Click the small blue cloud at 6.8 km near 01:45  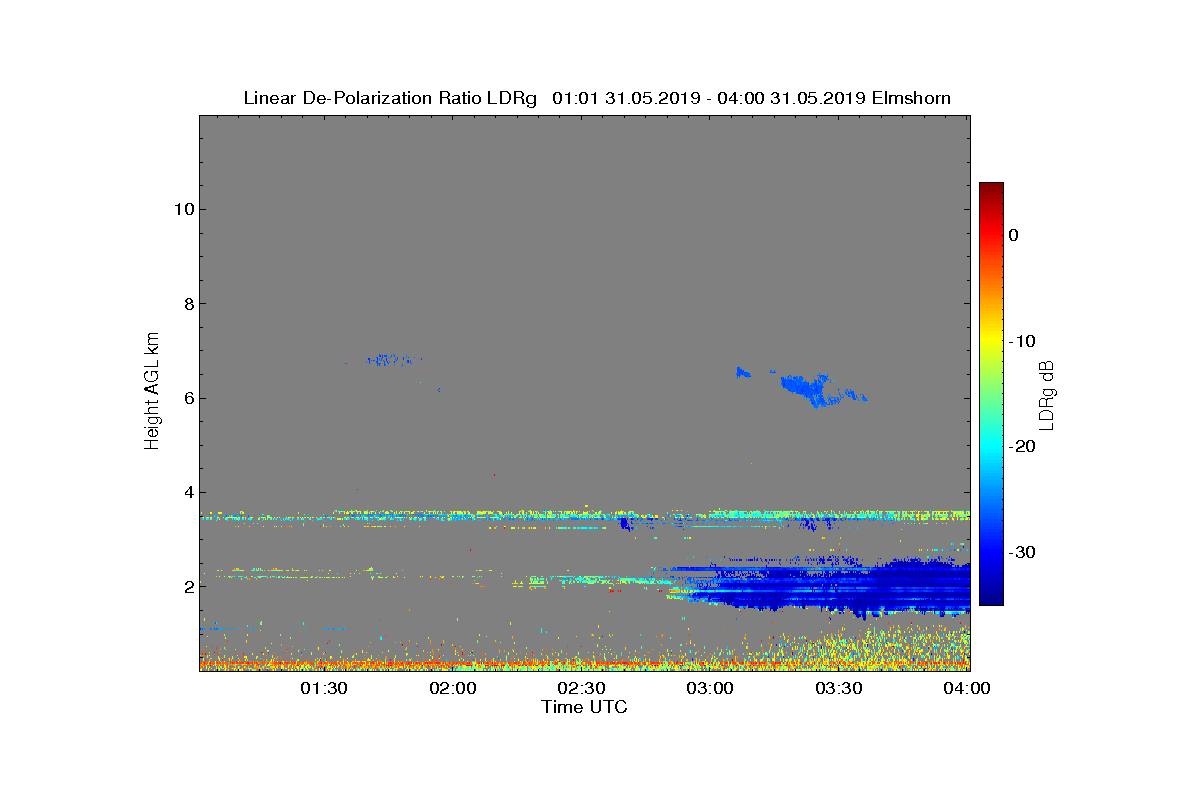[390, 359]
